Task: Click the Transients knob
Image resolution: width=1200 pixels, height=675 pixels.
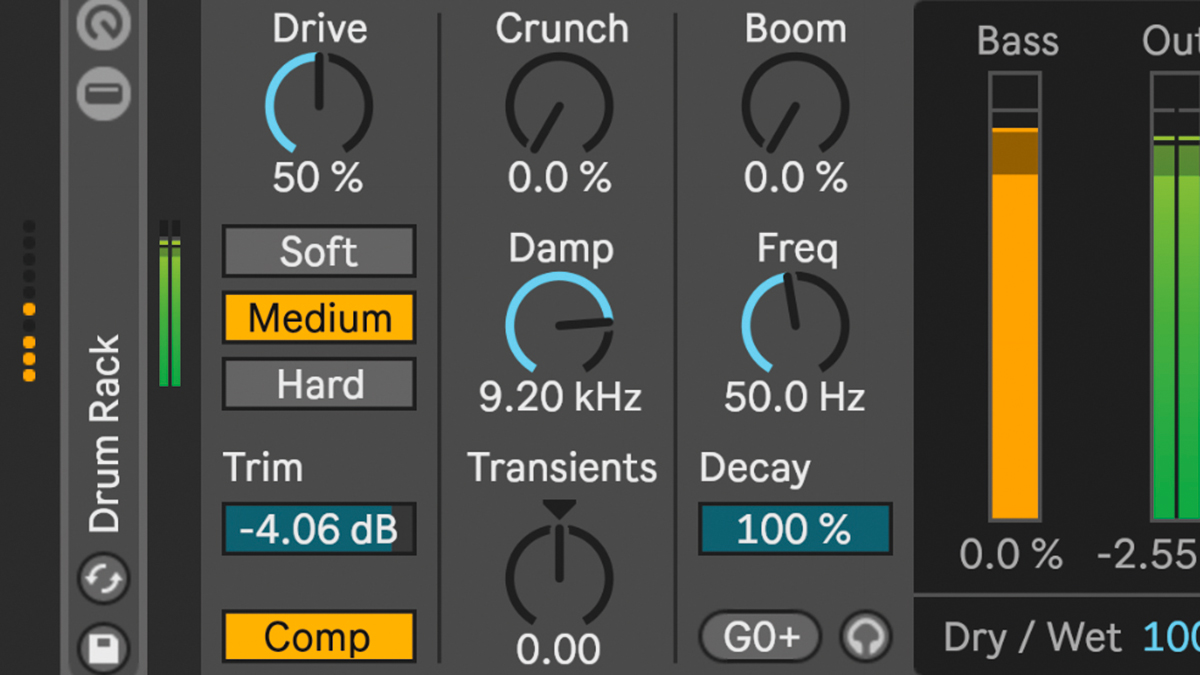Action: 559,575
